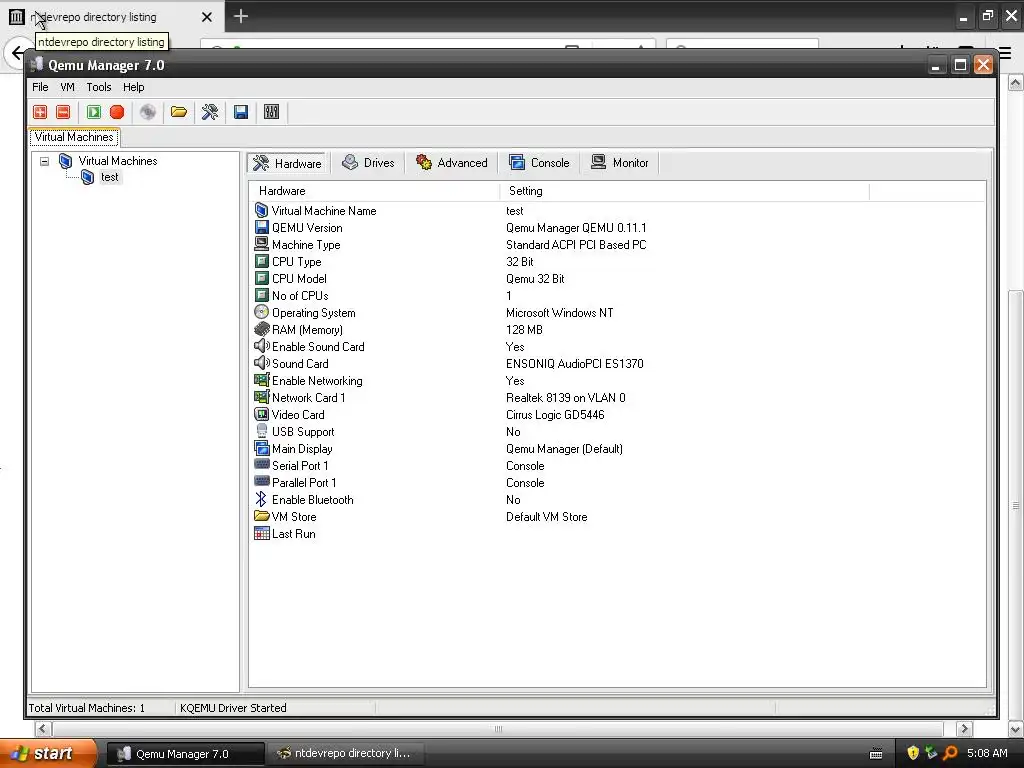Select the Virtual Machines root tree item
This screenshot has width=1024, height=768.
pyautogui.click(x=118, y=161)
